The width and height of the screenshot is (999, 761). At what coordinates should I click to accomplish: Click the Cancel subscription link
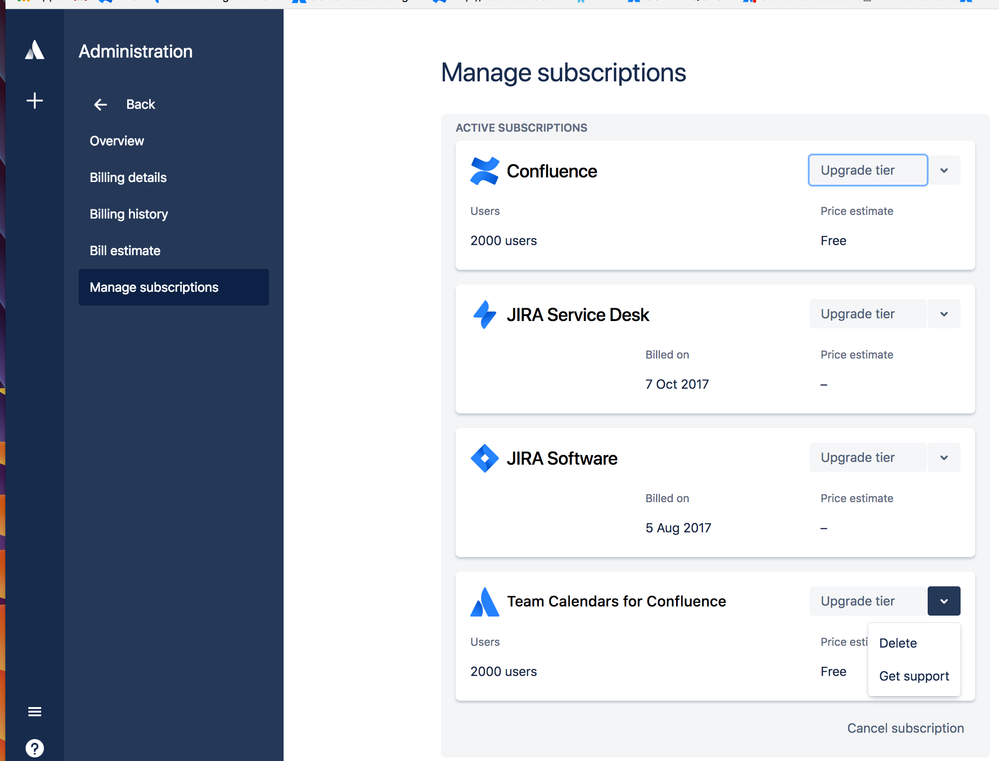905,728
